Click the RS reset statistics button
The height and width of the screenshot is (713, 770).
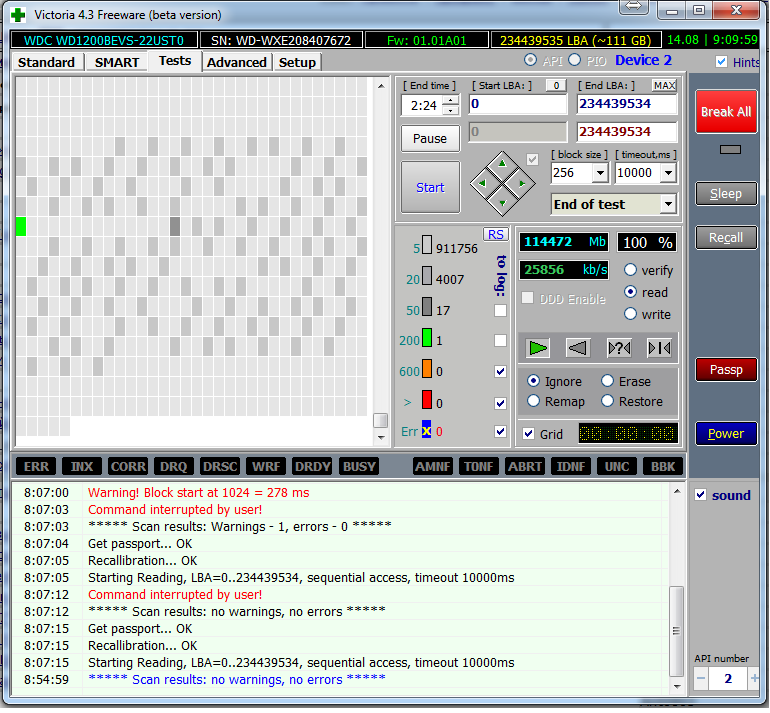click(x=496, y=234)
